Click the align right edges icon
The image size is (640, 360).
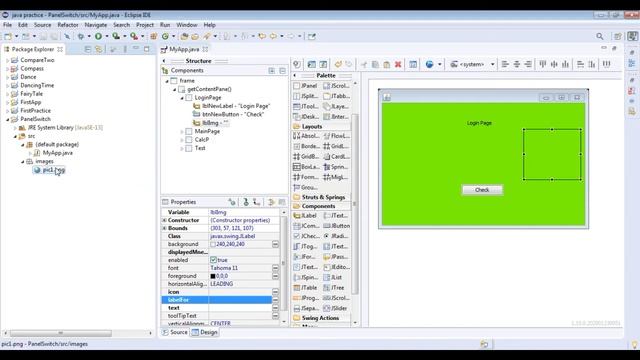click(528, 64)
